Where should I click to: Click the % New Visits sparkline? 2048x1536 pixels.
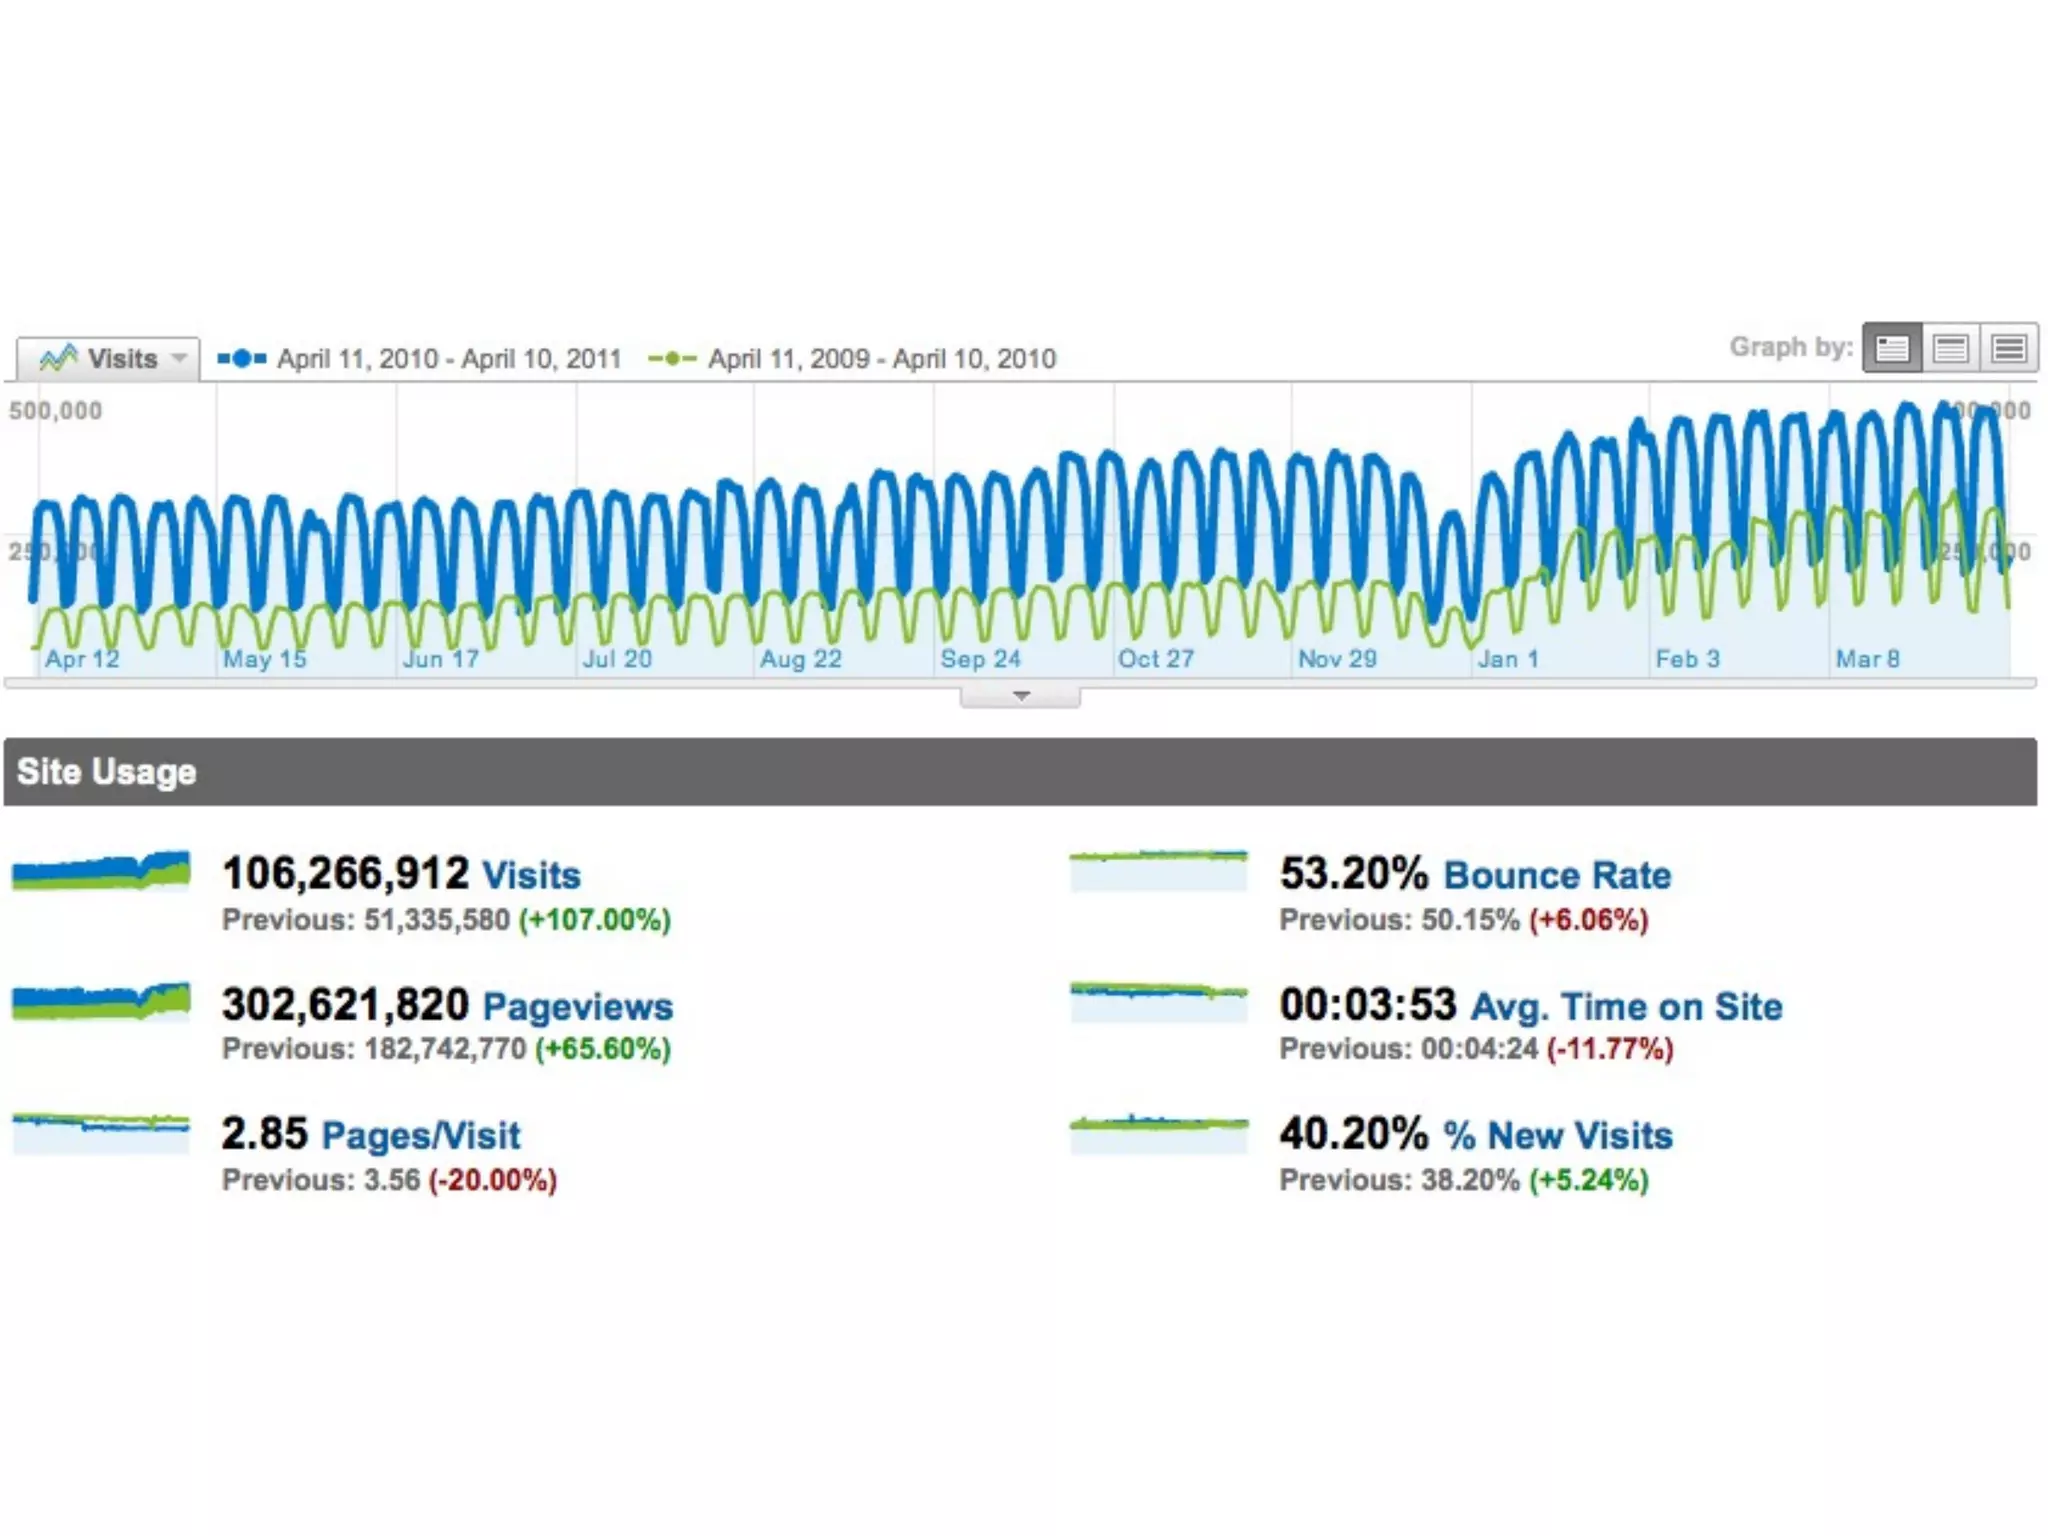click(1158, 1132)
